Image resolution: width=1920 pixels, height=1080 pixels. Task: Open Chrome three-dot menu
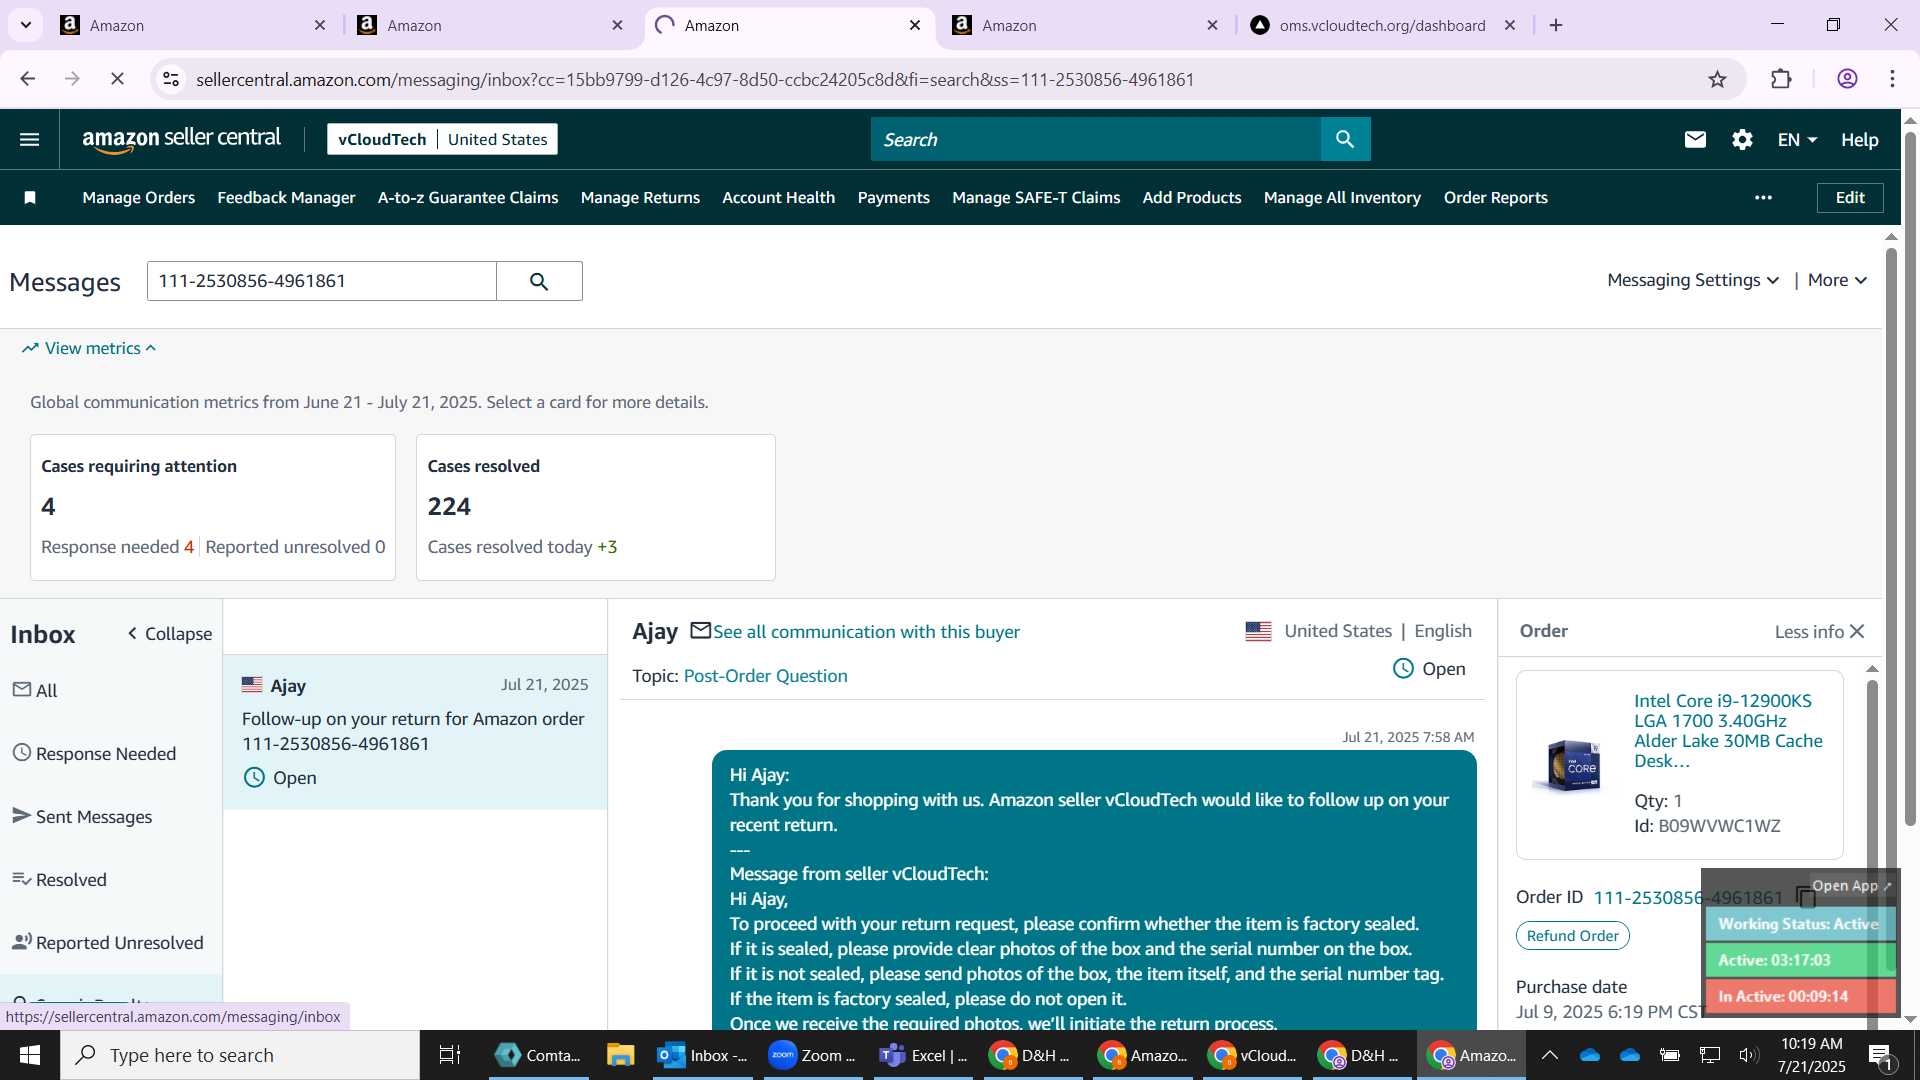1892,79
